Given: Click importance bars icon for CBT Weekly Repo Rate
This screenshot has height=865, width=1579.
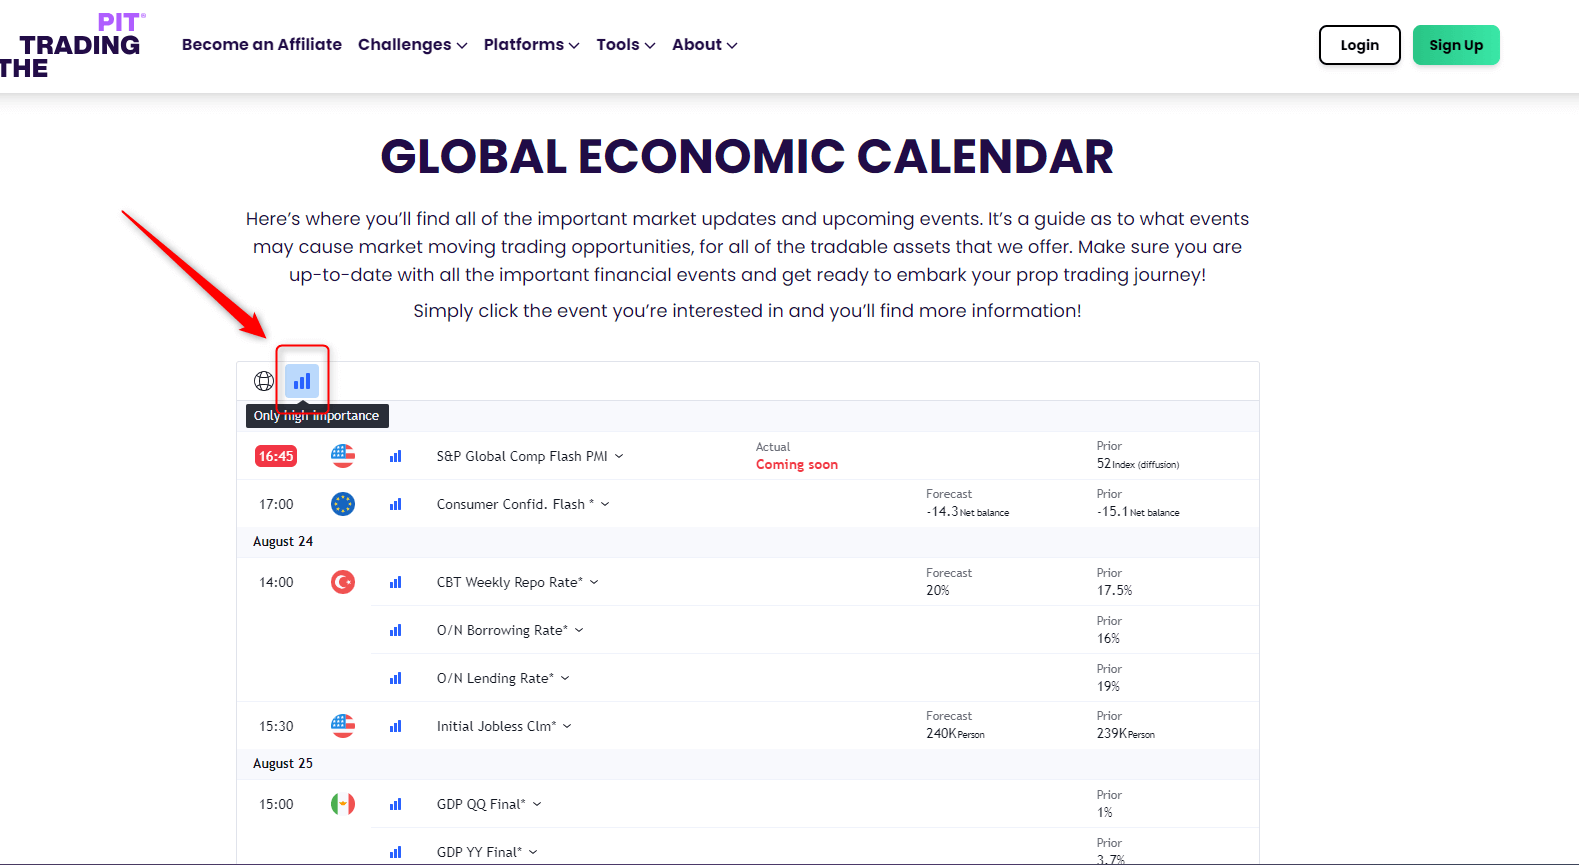Looking at the screenshot, I should (x=396, y=582).
